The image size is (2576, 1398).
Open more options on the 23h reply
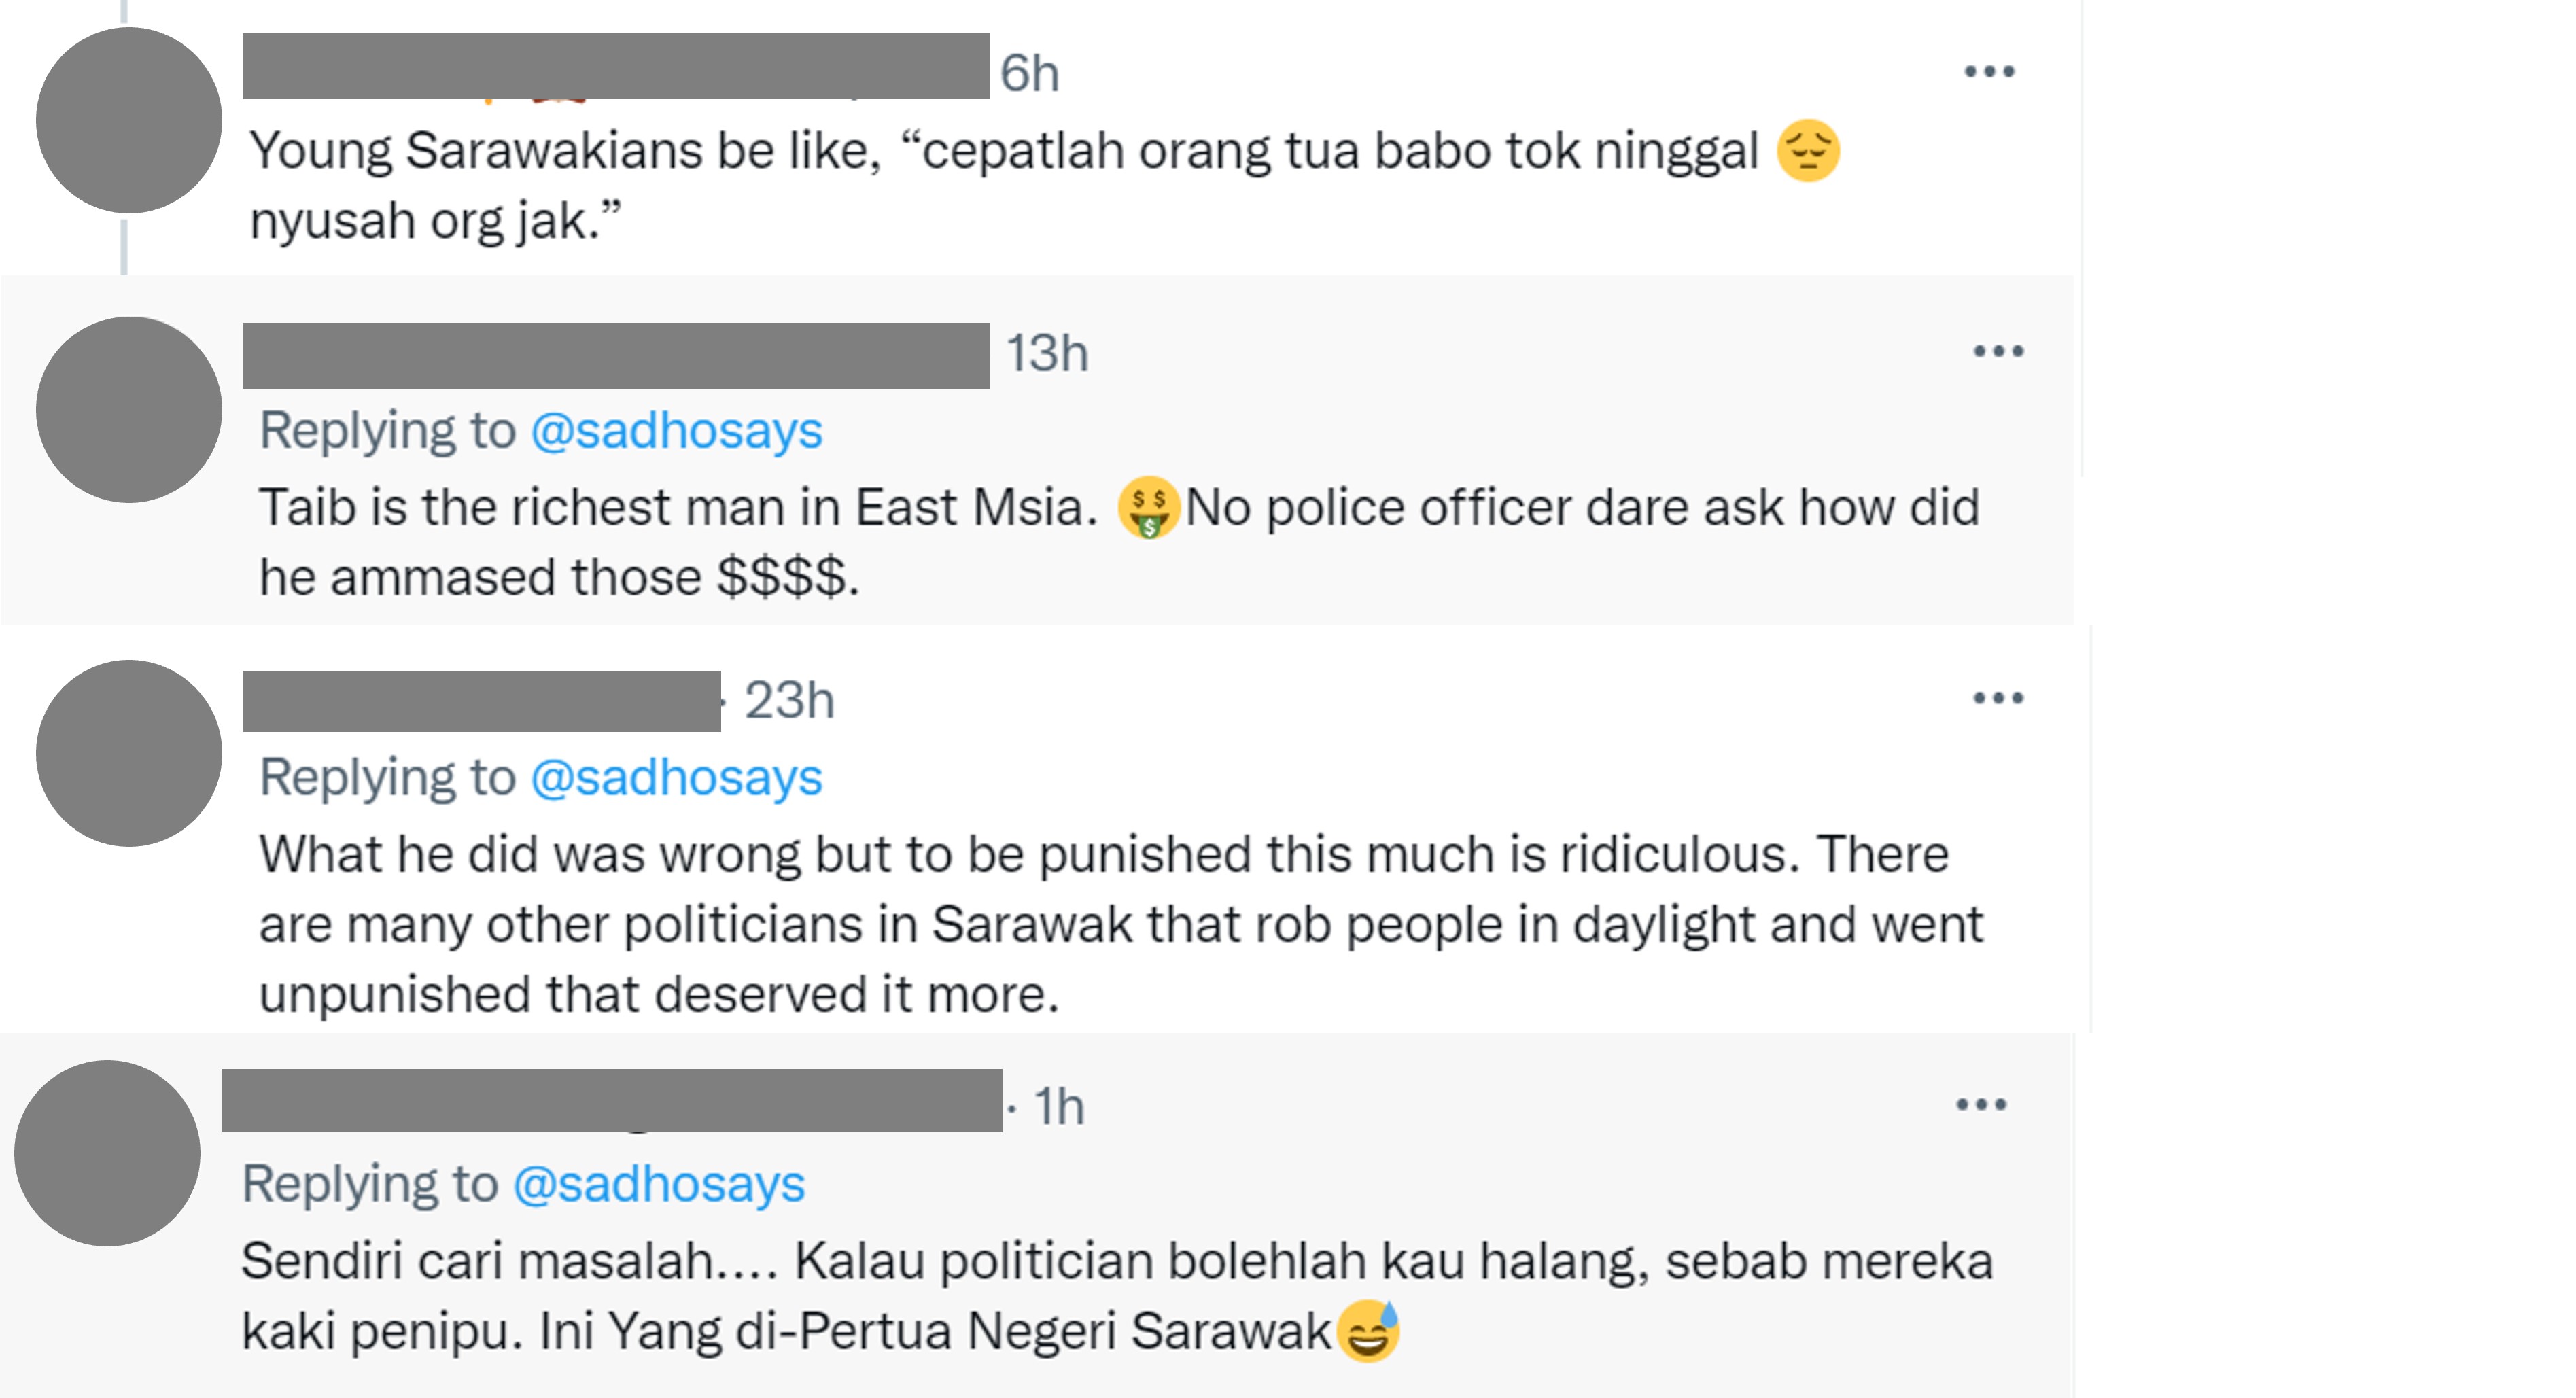pyautogui.click(x=1998, y=698)
